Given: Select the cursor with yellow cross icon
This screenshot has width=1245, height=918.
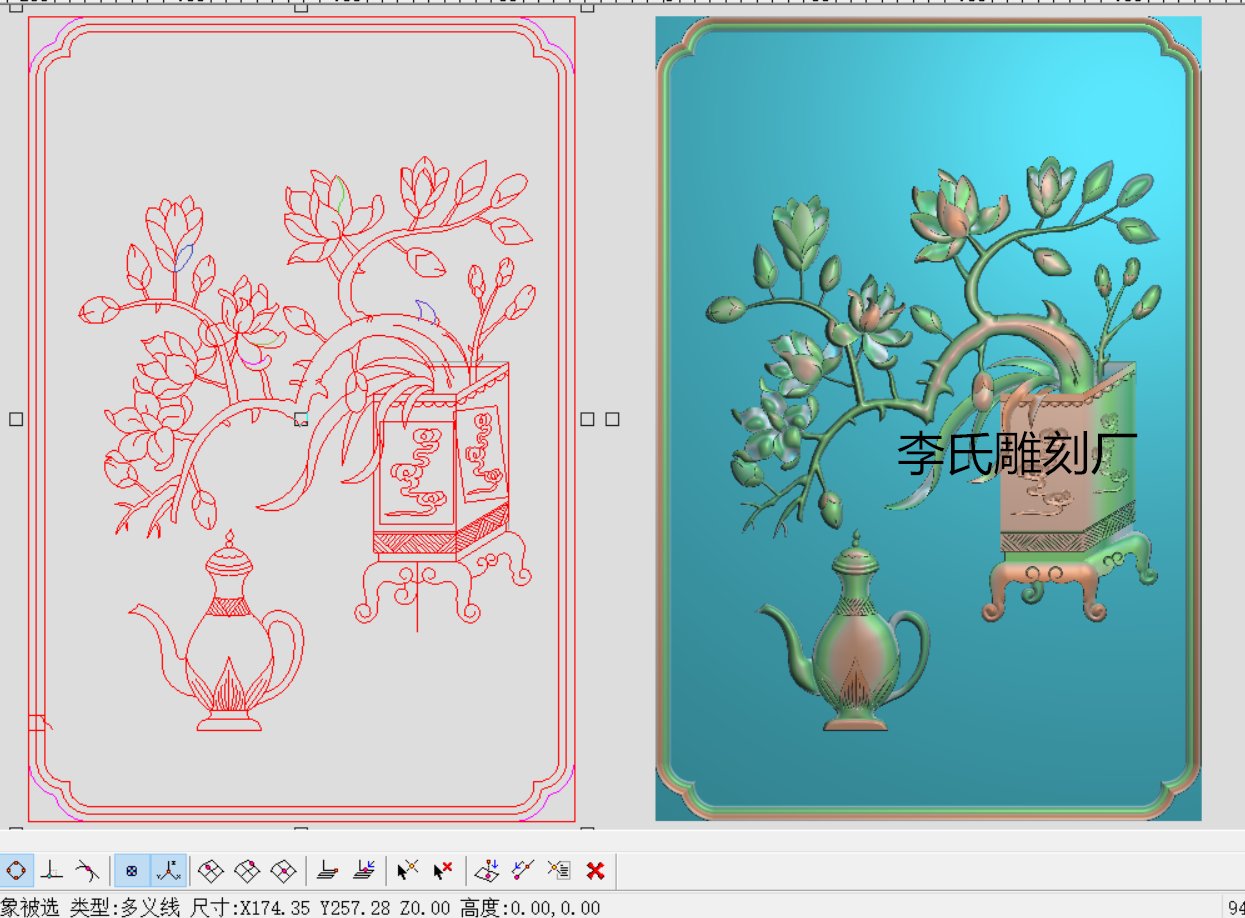Looking at the screenshot, I should [406, 870].
